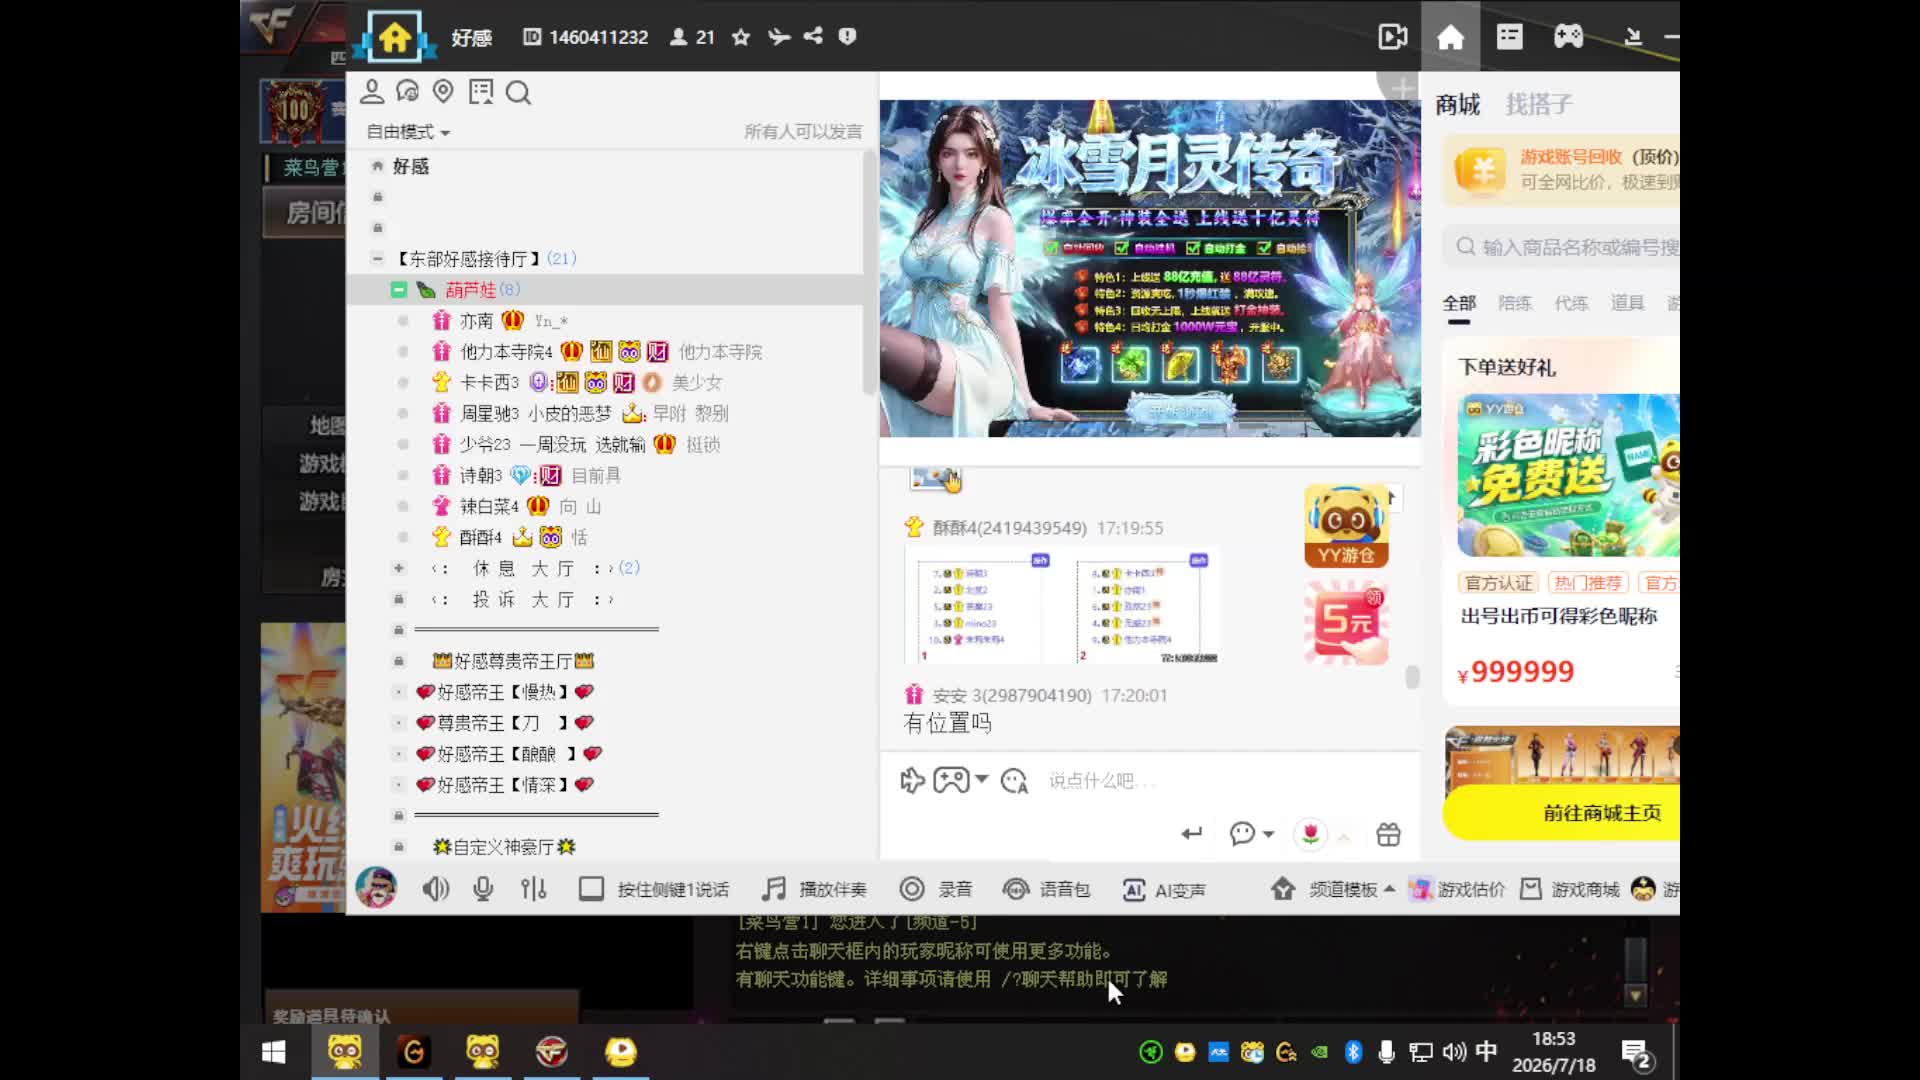Screen dimensions: 1920x1080
Task: Expand the arrow next to the rose icon
Action: [x=1343, y=836]
